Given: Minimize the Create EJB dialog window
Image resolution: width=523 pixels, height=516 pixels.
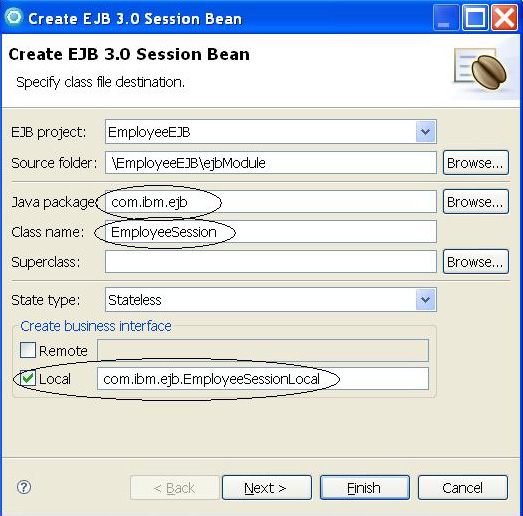Looking at the screenshot, I should pos(446,18).
